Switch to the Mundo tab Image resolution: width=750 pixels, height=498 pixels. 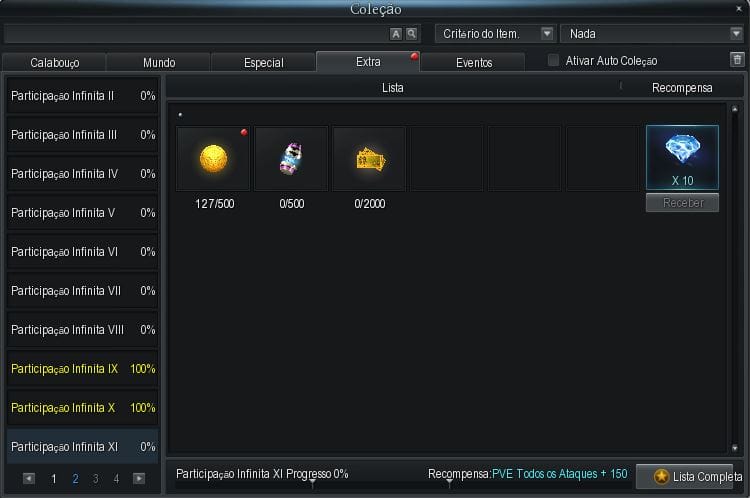159,63
